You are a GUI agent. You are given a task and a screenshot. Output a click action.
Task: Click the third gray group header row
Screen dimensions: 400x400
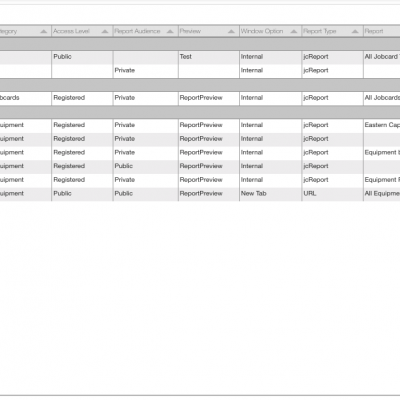click(x=200, y=112)
